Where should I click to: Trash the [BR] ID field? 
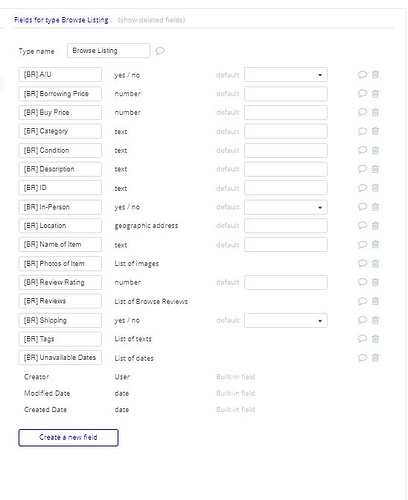[375, 188]
